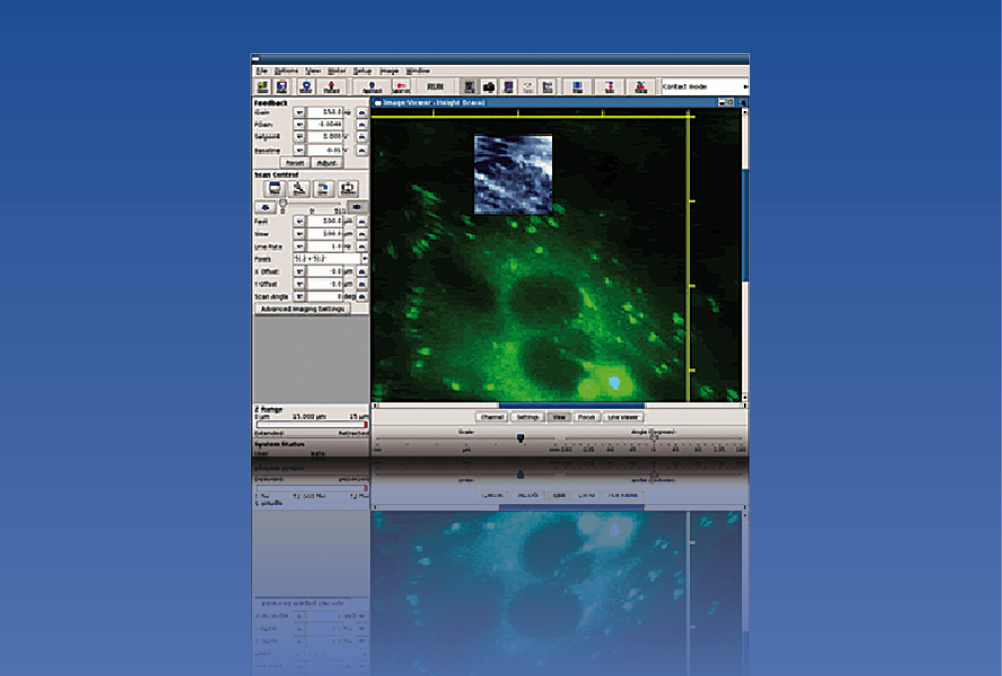
Task: Select the approach icon in the toolbar
Action: (x=370, y=86)
